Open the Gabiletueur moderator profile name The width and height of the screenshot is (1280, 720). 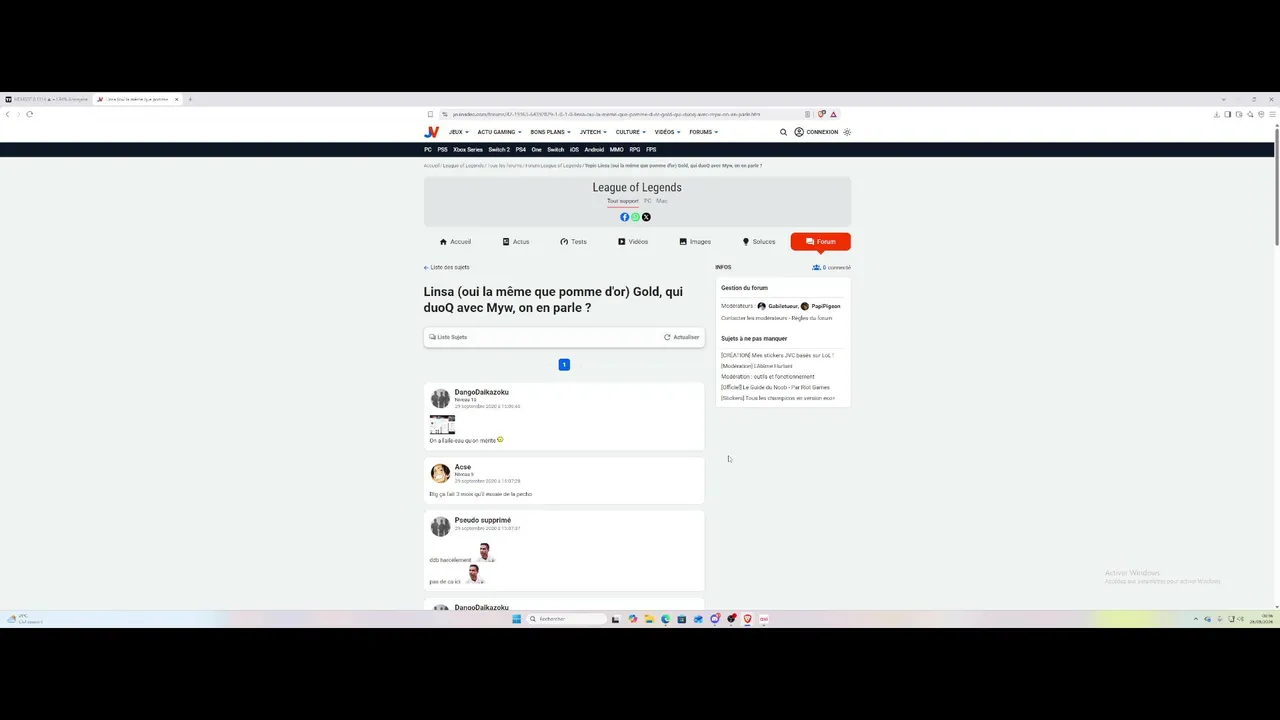point(783,306)
